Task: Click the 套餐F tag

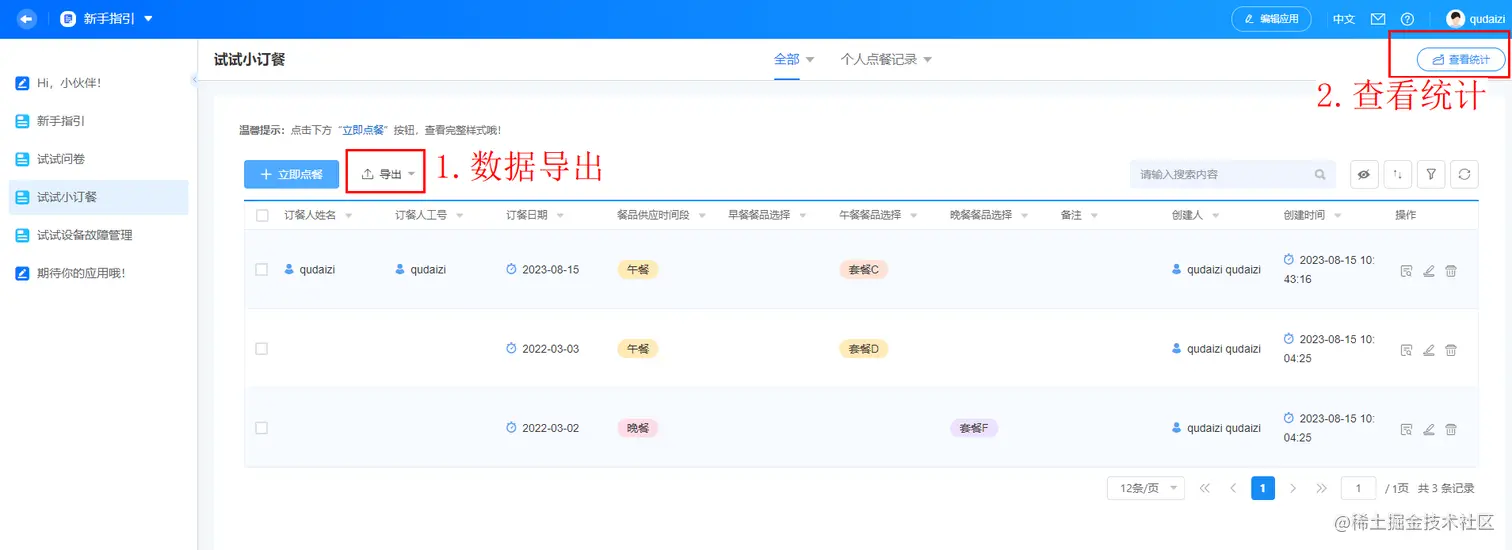Action: (974, 428)
